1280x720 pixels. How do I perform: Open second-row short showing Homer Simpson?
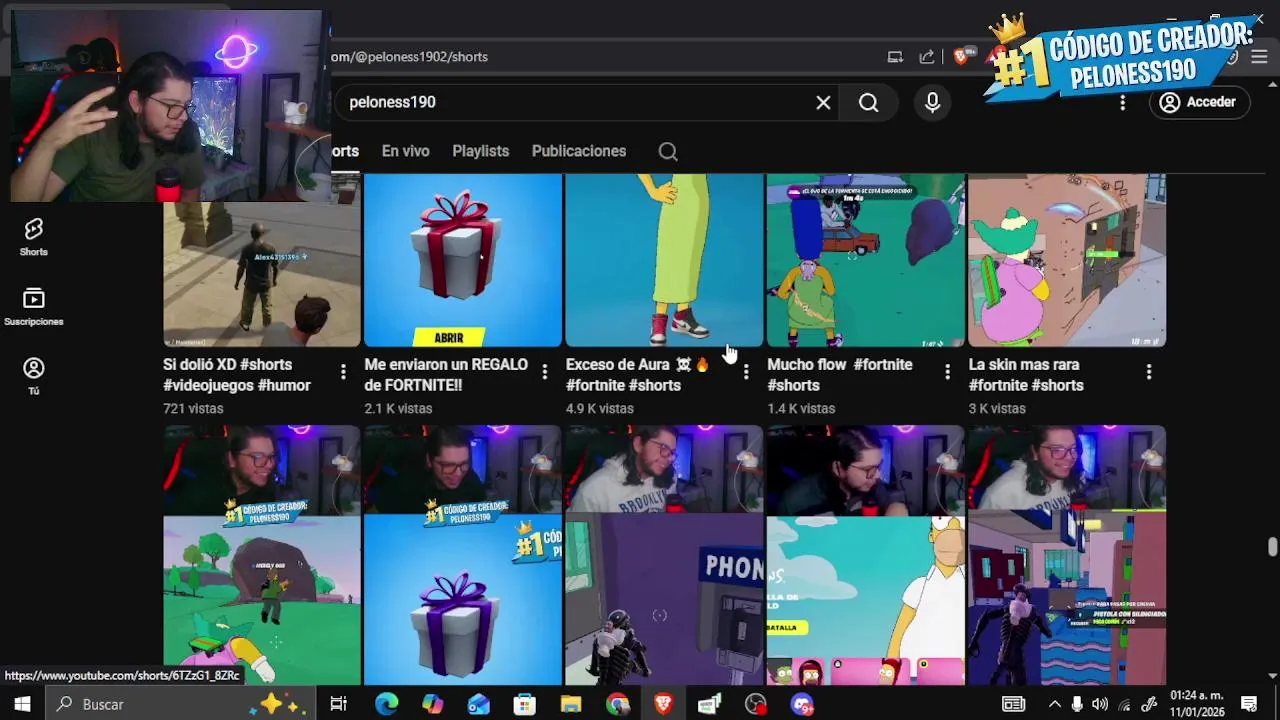pos(866,555)
